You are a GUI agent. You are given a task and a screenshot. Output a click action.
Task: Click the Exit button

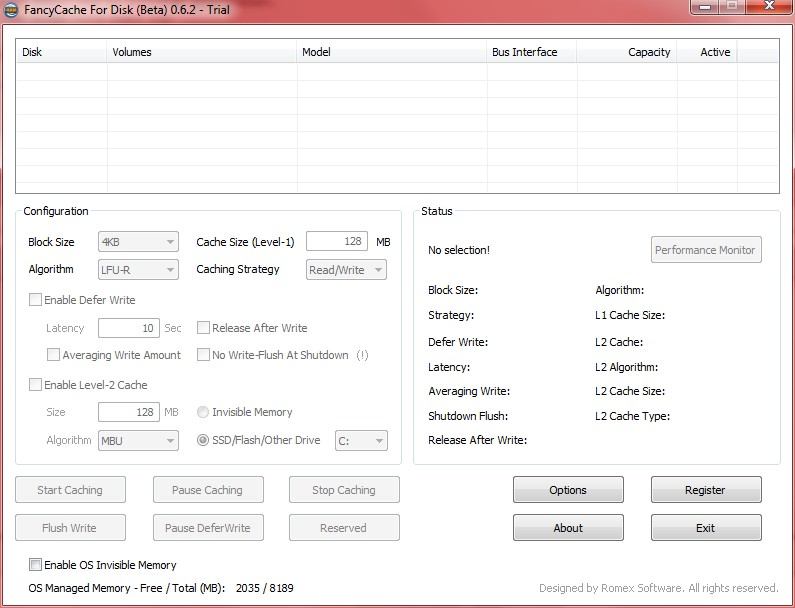(x=706, y=528)
